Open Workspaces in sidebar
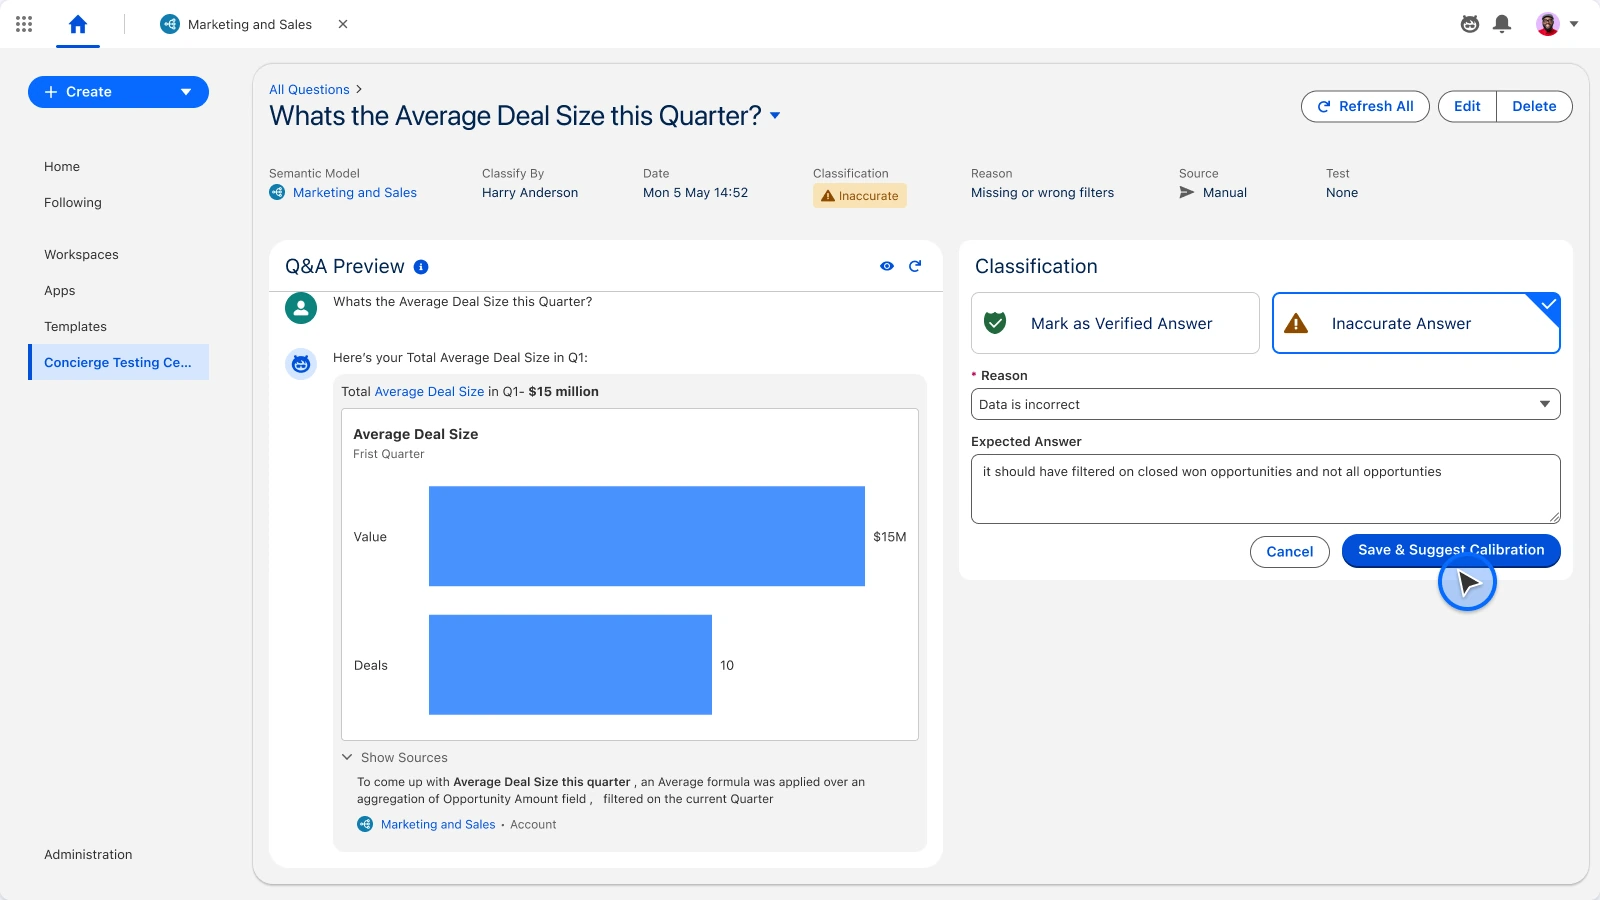 pos(81,254)
